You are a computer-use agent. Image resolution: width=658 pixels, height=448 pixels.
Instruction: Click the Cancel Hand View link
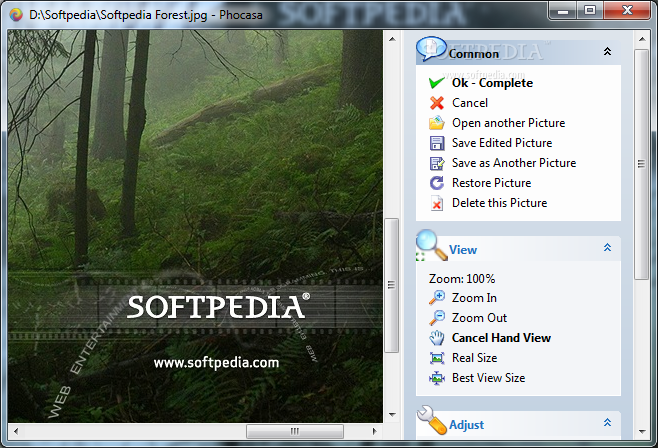(x=501, y=338)
